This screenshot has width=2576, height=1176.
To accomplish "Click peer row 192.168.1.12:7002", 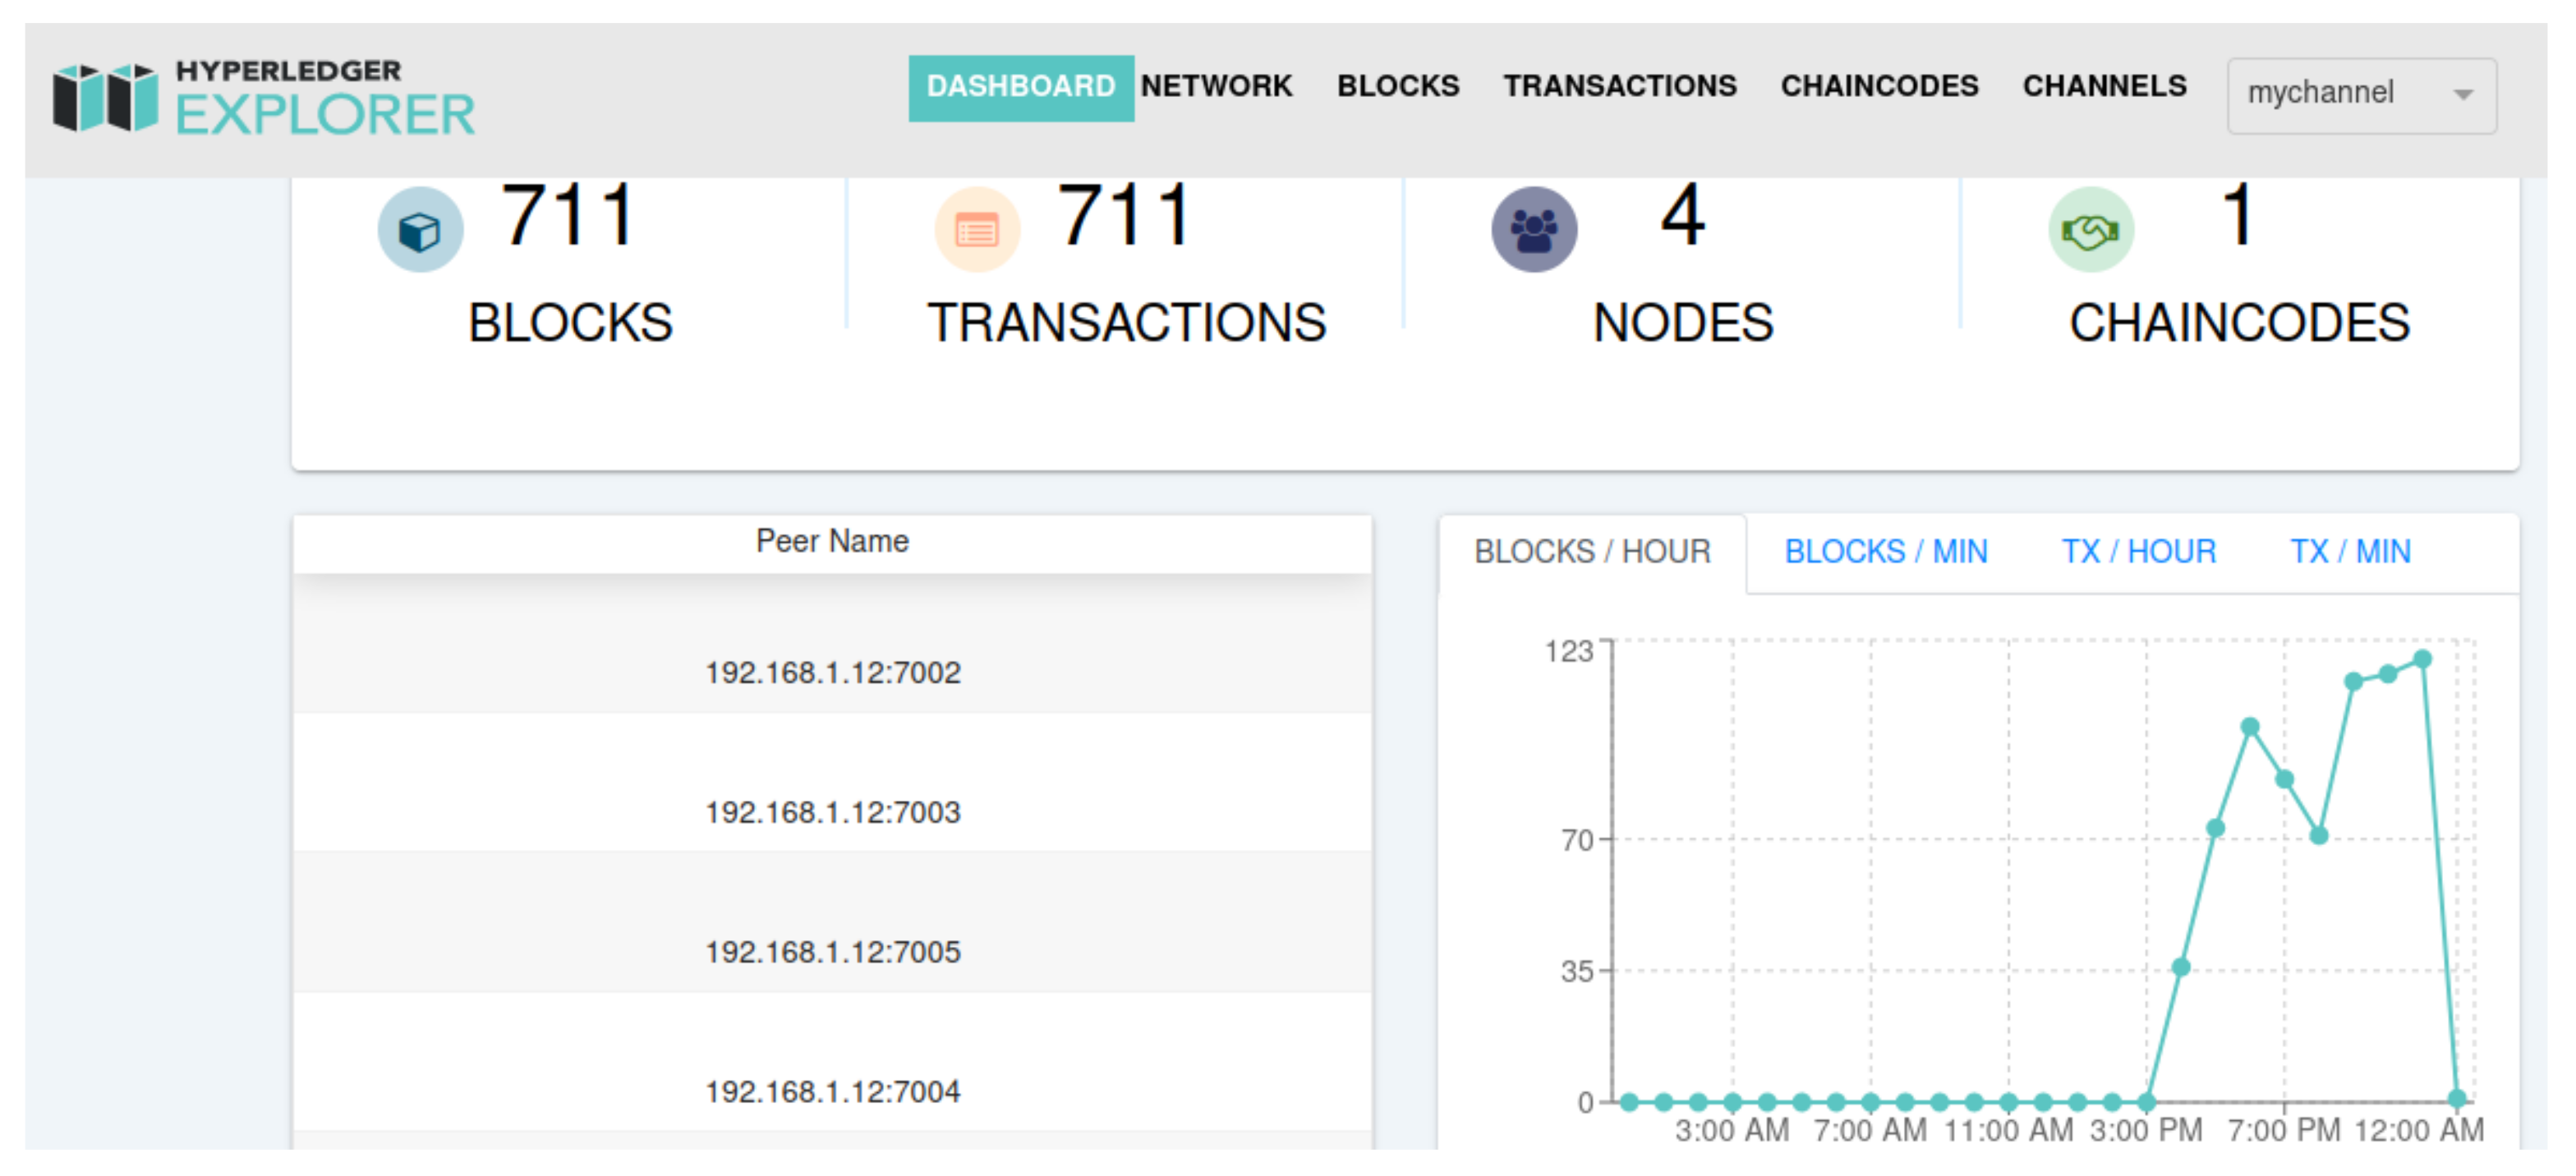I will 832,672.
